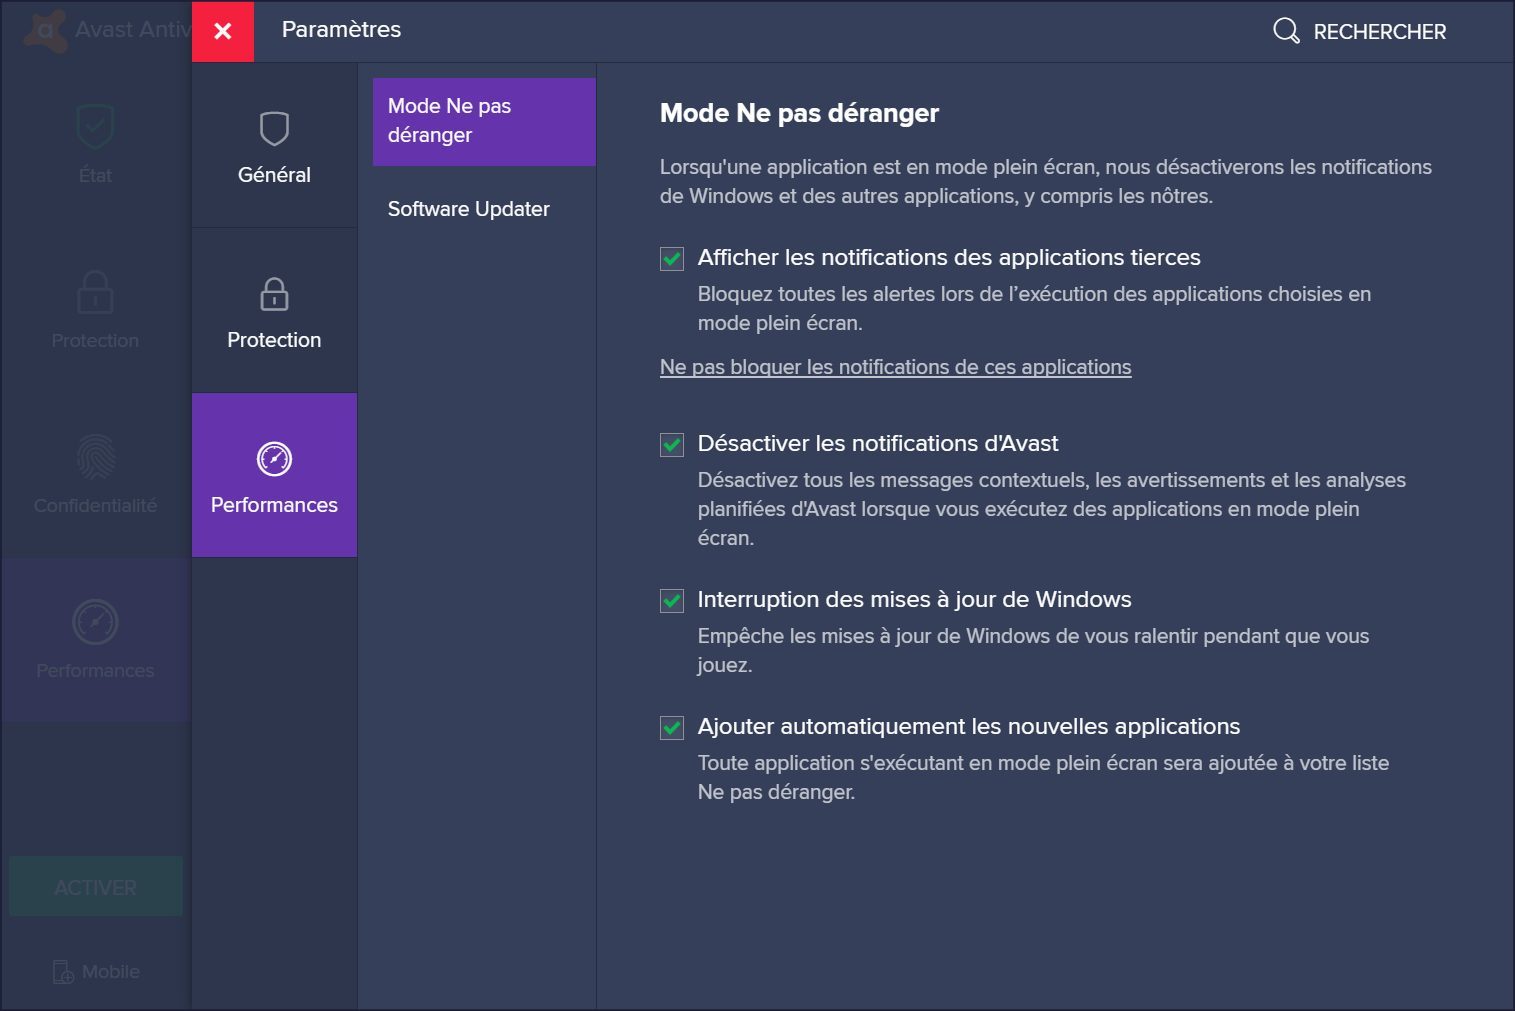Image resolution: width=1515 pixels, height=1011 pixels.
Task: Uncheck Désactiver les notifications d'Avast
Action: pos(672,445)
